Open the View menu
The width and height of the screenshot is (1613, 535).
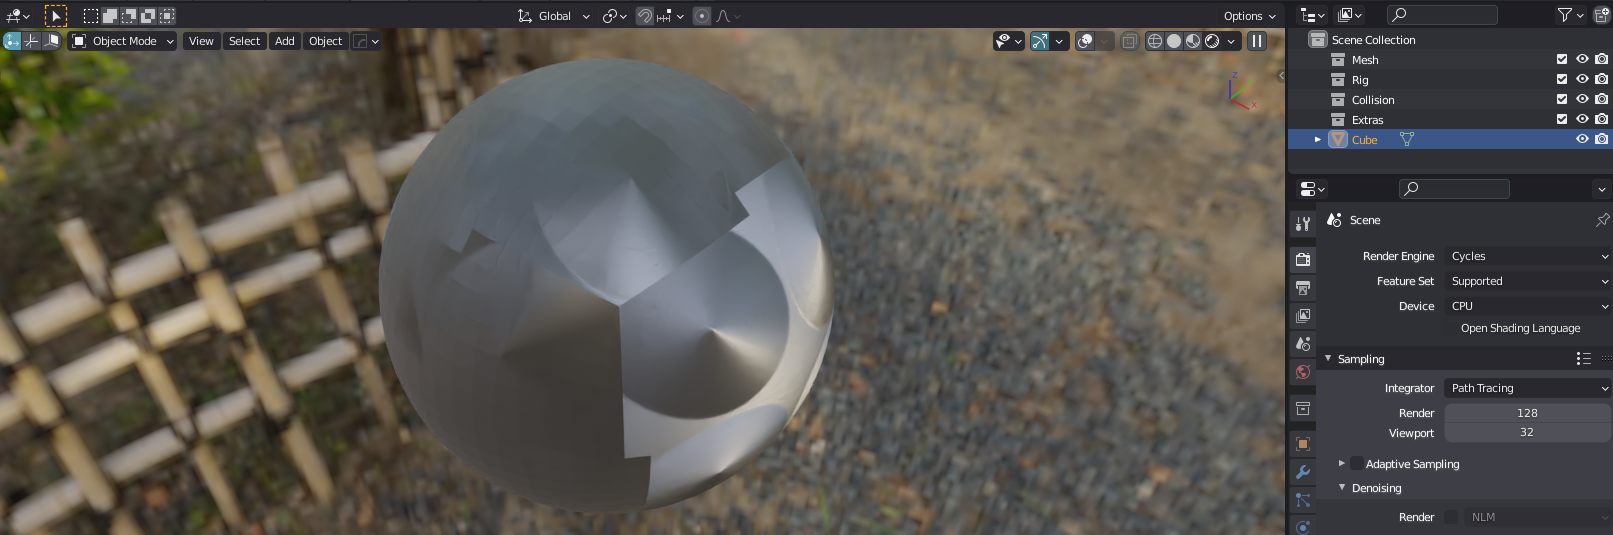pos(201,41)
